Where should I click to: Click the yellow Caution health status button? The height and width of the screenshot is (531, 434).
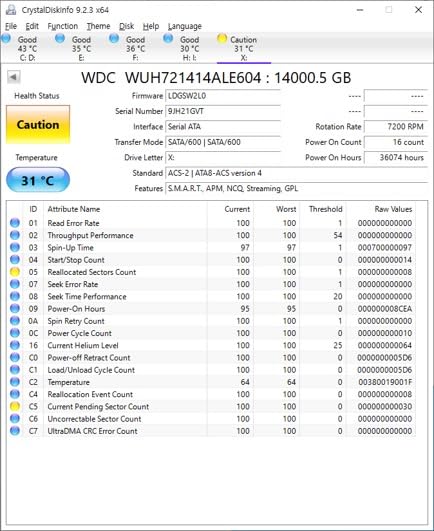tap(38, 124)
